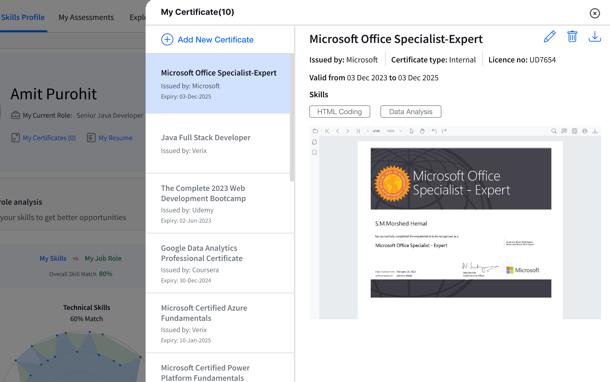Screen dimensions: 610x382
Task: Select the hand pan tool
Action: tap(422, 131)
